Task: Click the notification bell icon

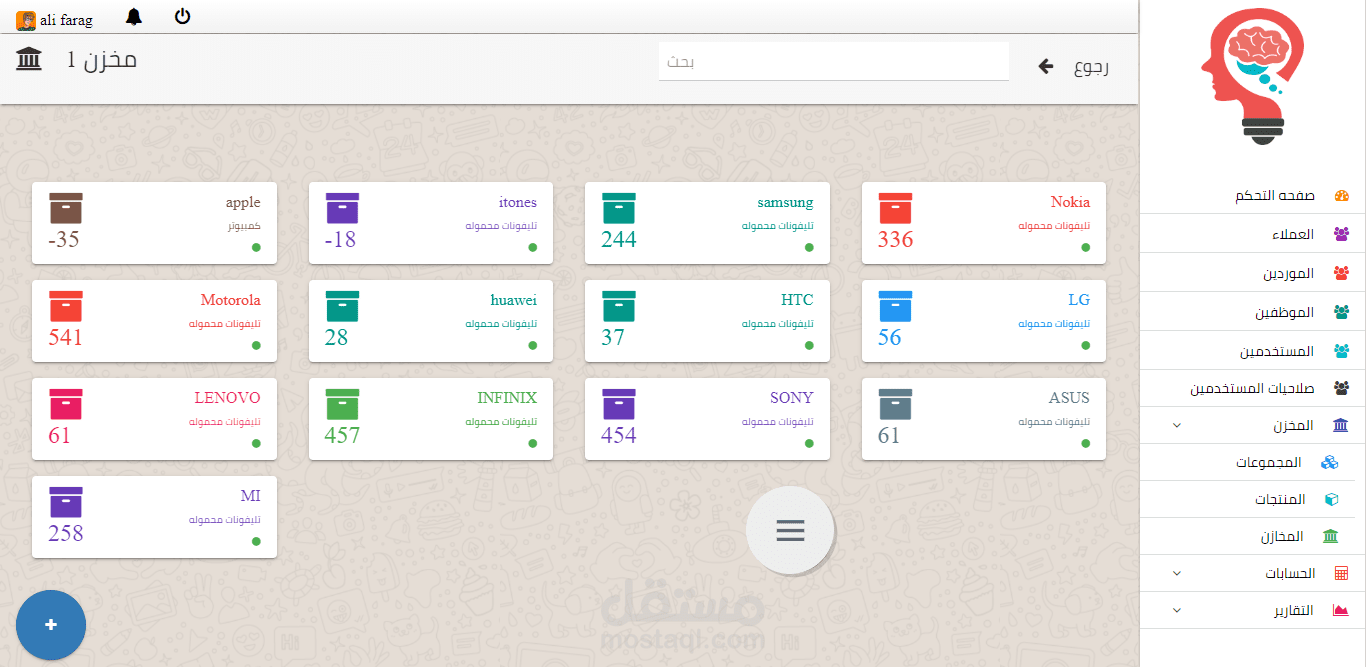Action: [x=134, y=16]
